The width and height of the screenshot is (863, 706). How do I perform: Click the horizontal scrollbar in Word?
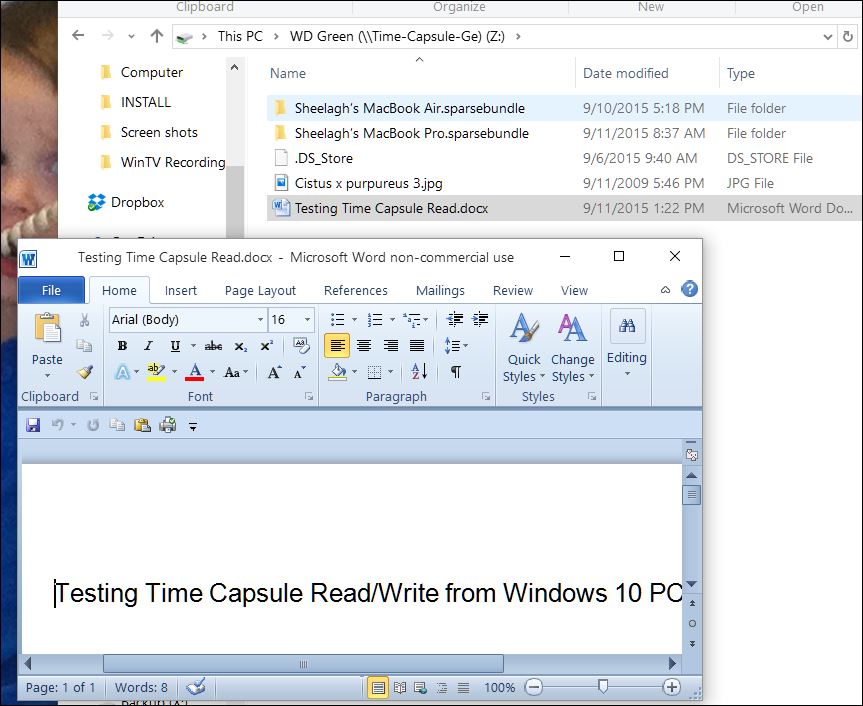[303, 664]
